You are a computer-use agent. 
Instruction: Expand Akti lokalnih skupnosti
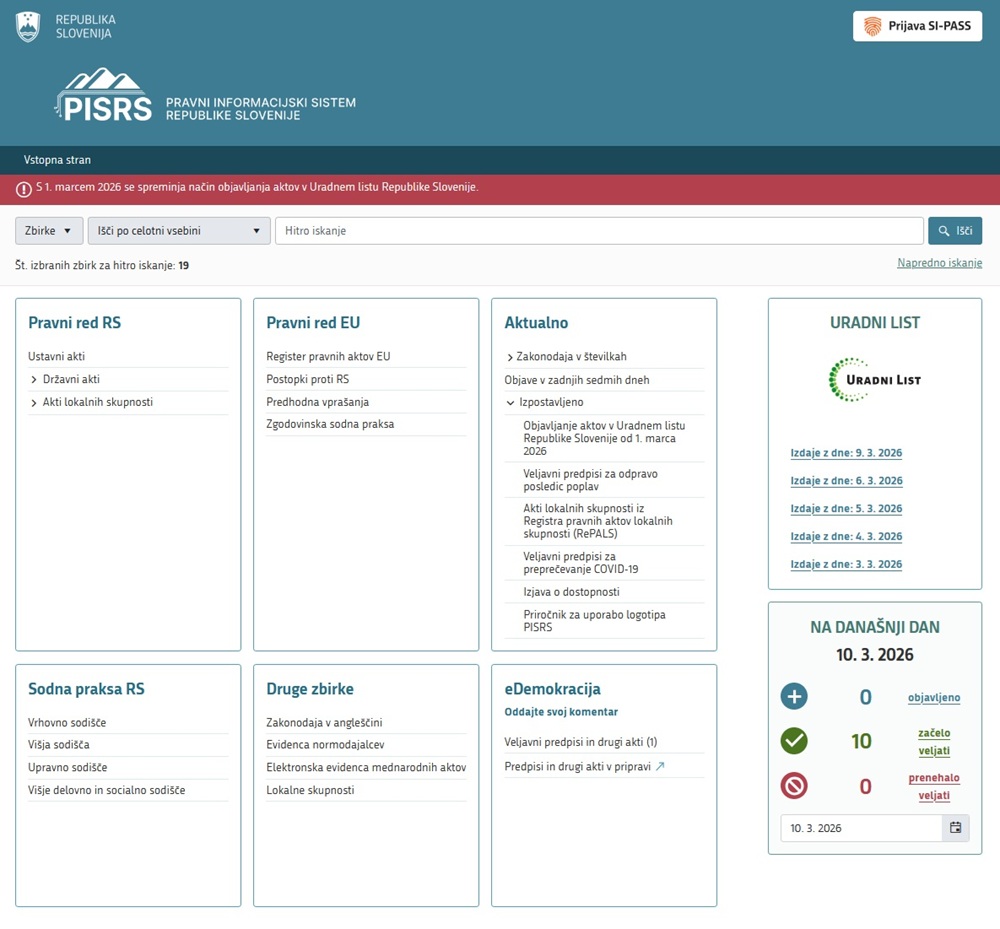34,403
